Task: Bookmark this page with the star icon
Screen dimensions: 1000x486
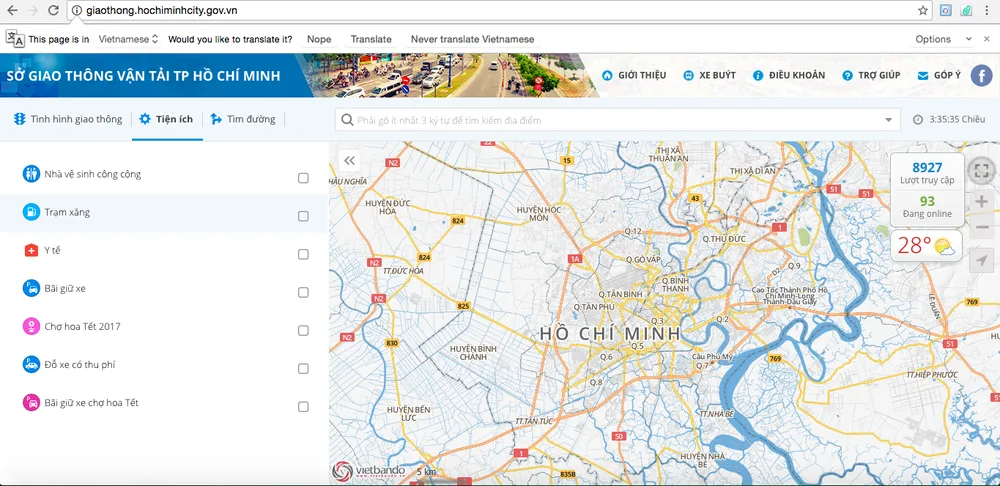Action: pos(923,10)
